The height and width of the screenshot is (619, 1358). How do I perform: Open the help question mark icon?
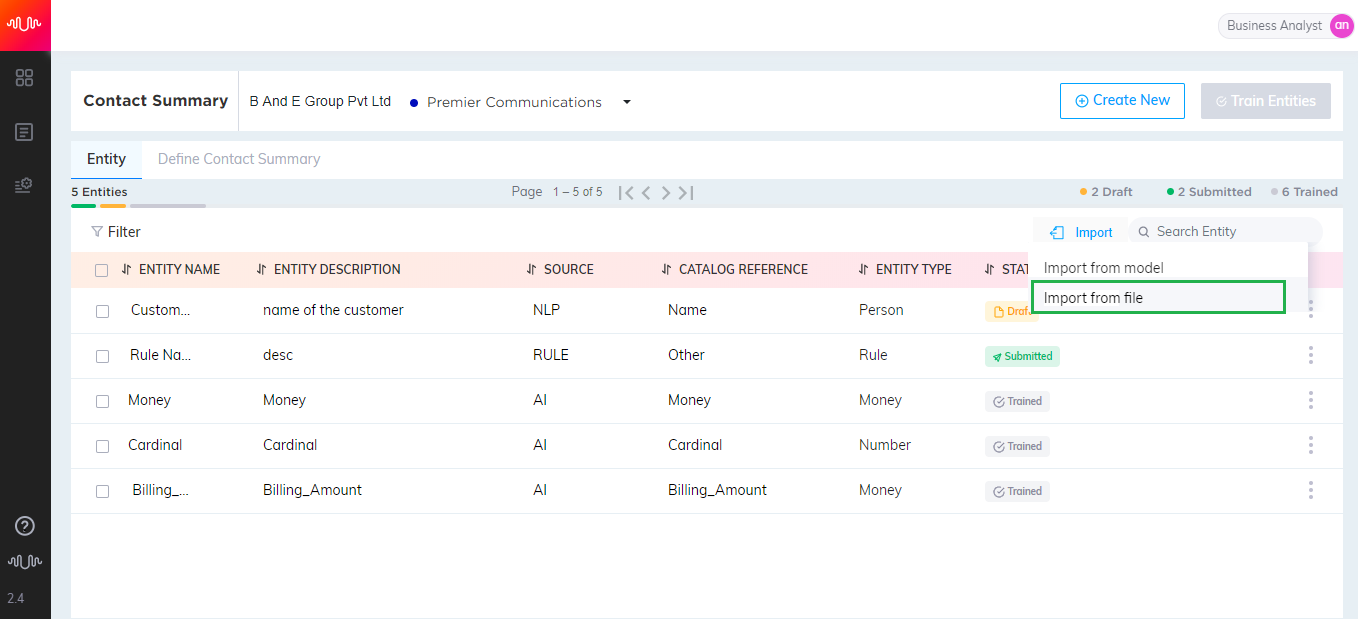[x=25, y=526]
